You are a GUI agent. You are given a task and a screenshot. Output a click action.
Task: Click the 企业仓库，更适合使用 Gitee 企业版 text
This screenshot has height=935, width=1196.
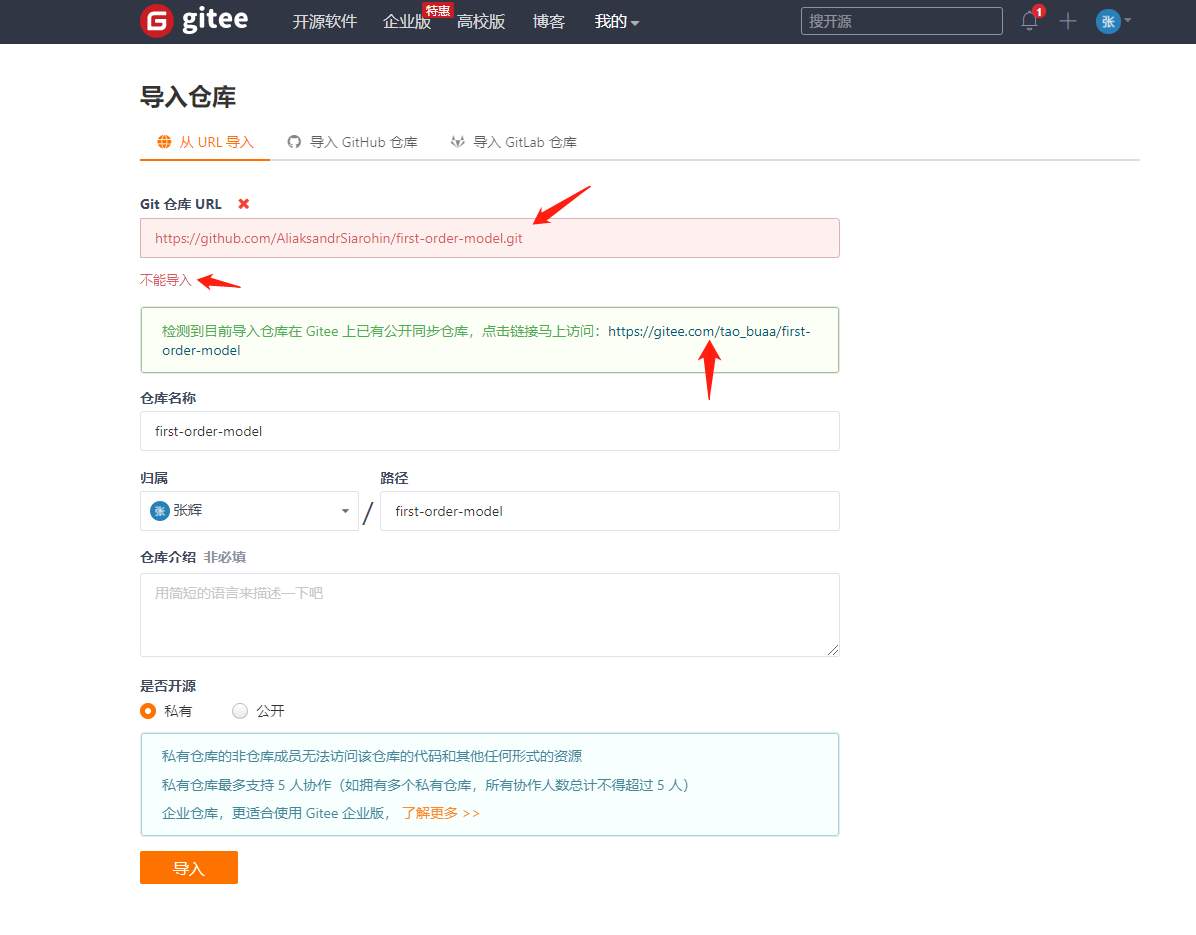tap(277, 813)
